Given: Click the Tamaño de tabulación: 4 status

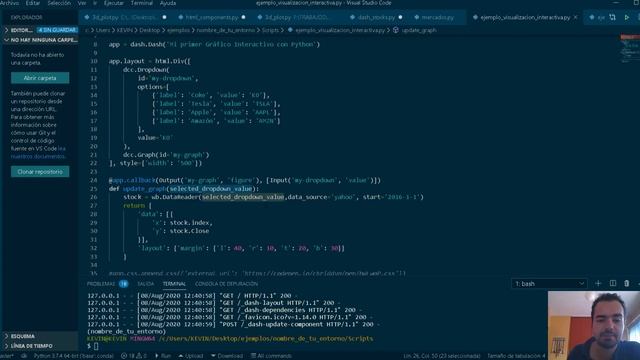Looking at the screenshot, I should [516, 356].
